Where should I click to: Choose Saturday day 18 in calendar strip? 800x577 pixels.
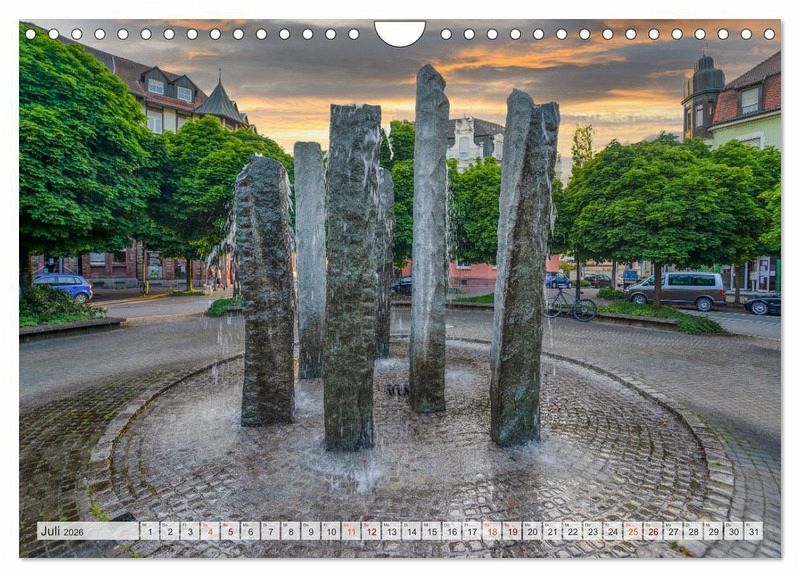492,531
